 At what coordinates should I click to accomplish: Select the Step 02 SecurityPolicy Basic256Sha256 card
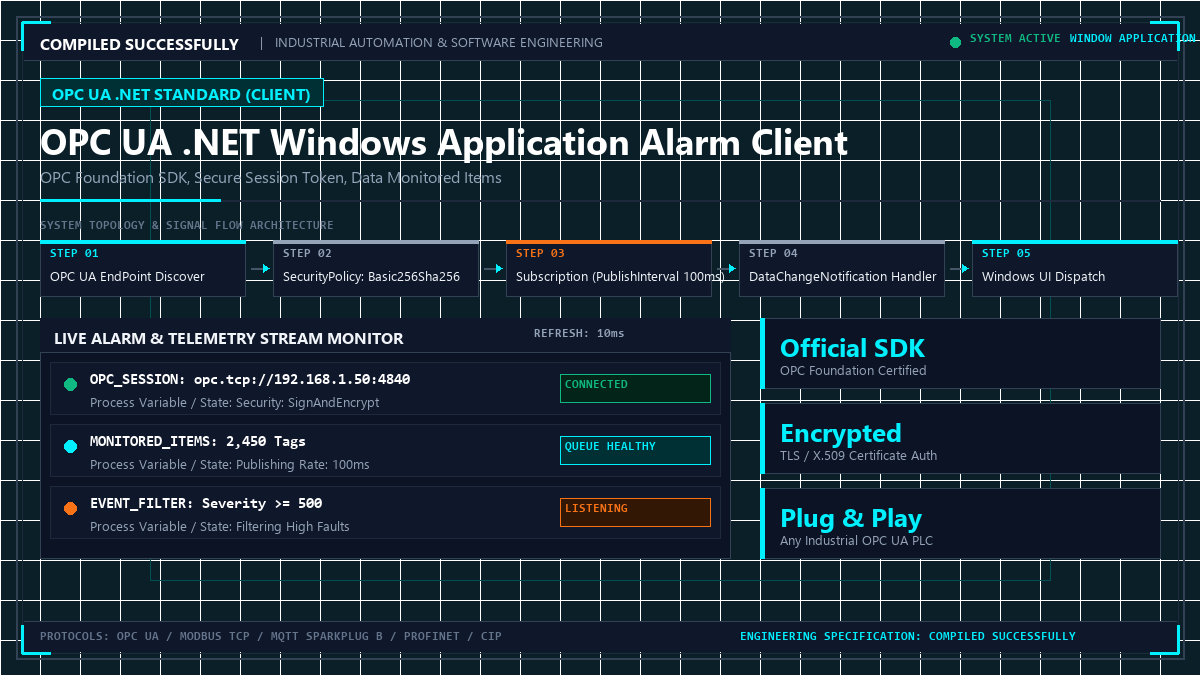pyautogui.click(x=376, y=268)
